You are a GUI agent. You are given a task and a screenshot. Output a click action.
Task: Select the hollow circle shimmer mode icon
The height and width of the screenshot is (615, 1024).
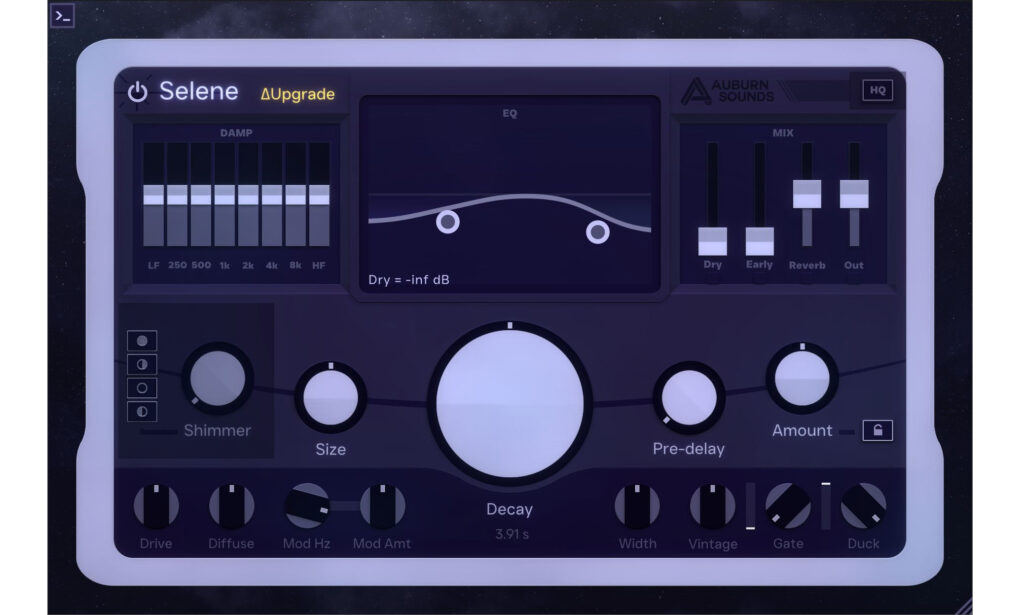(x=142, y=389)
